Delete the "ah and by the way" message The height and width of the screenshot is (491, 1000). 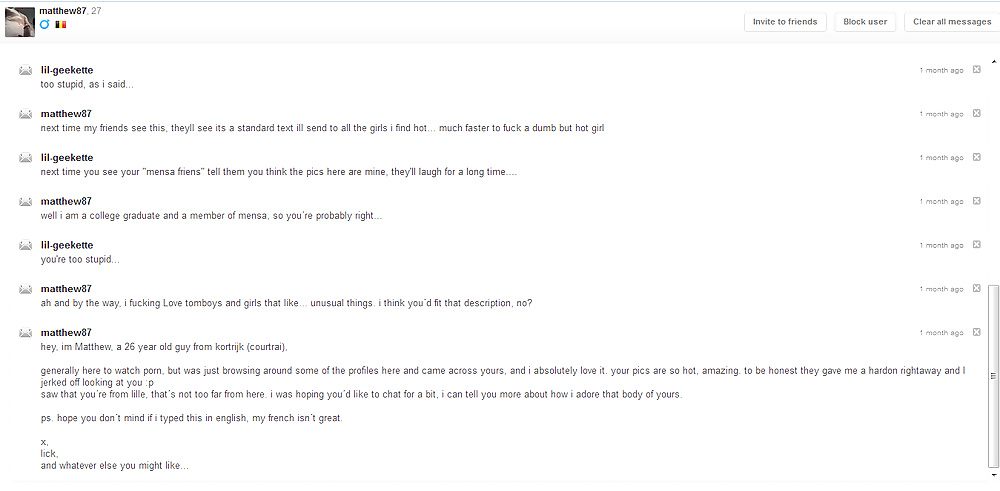pyautogui.click(x=977, y=289)
